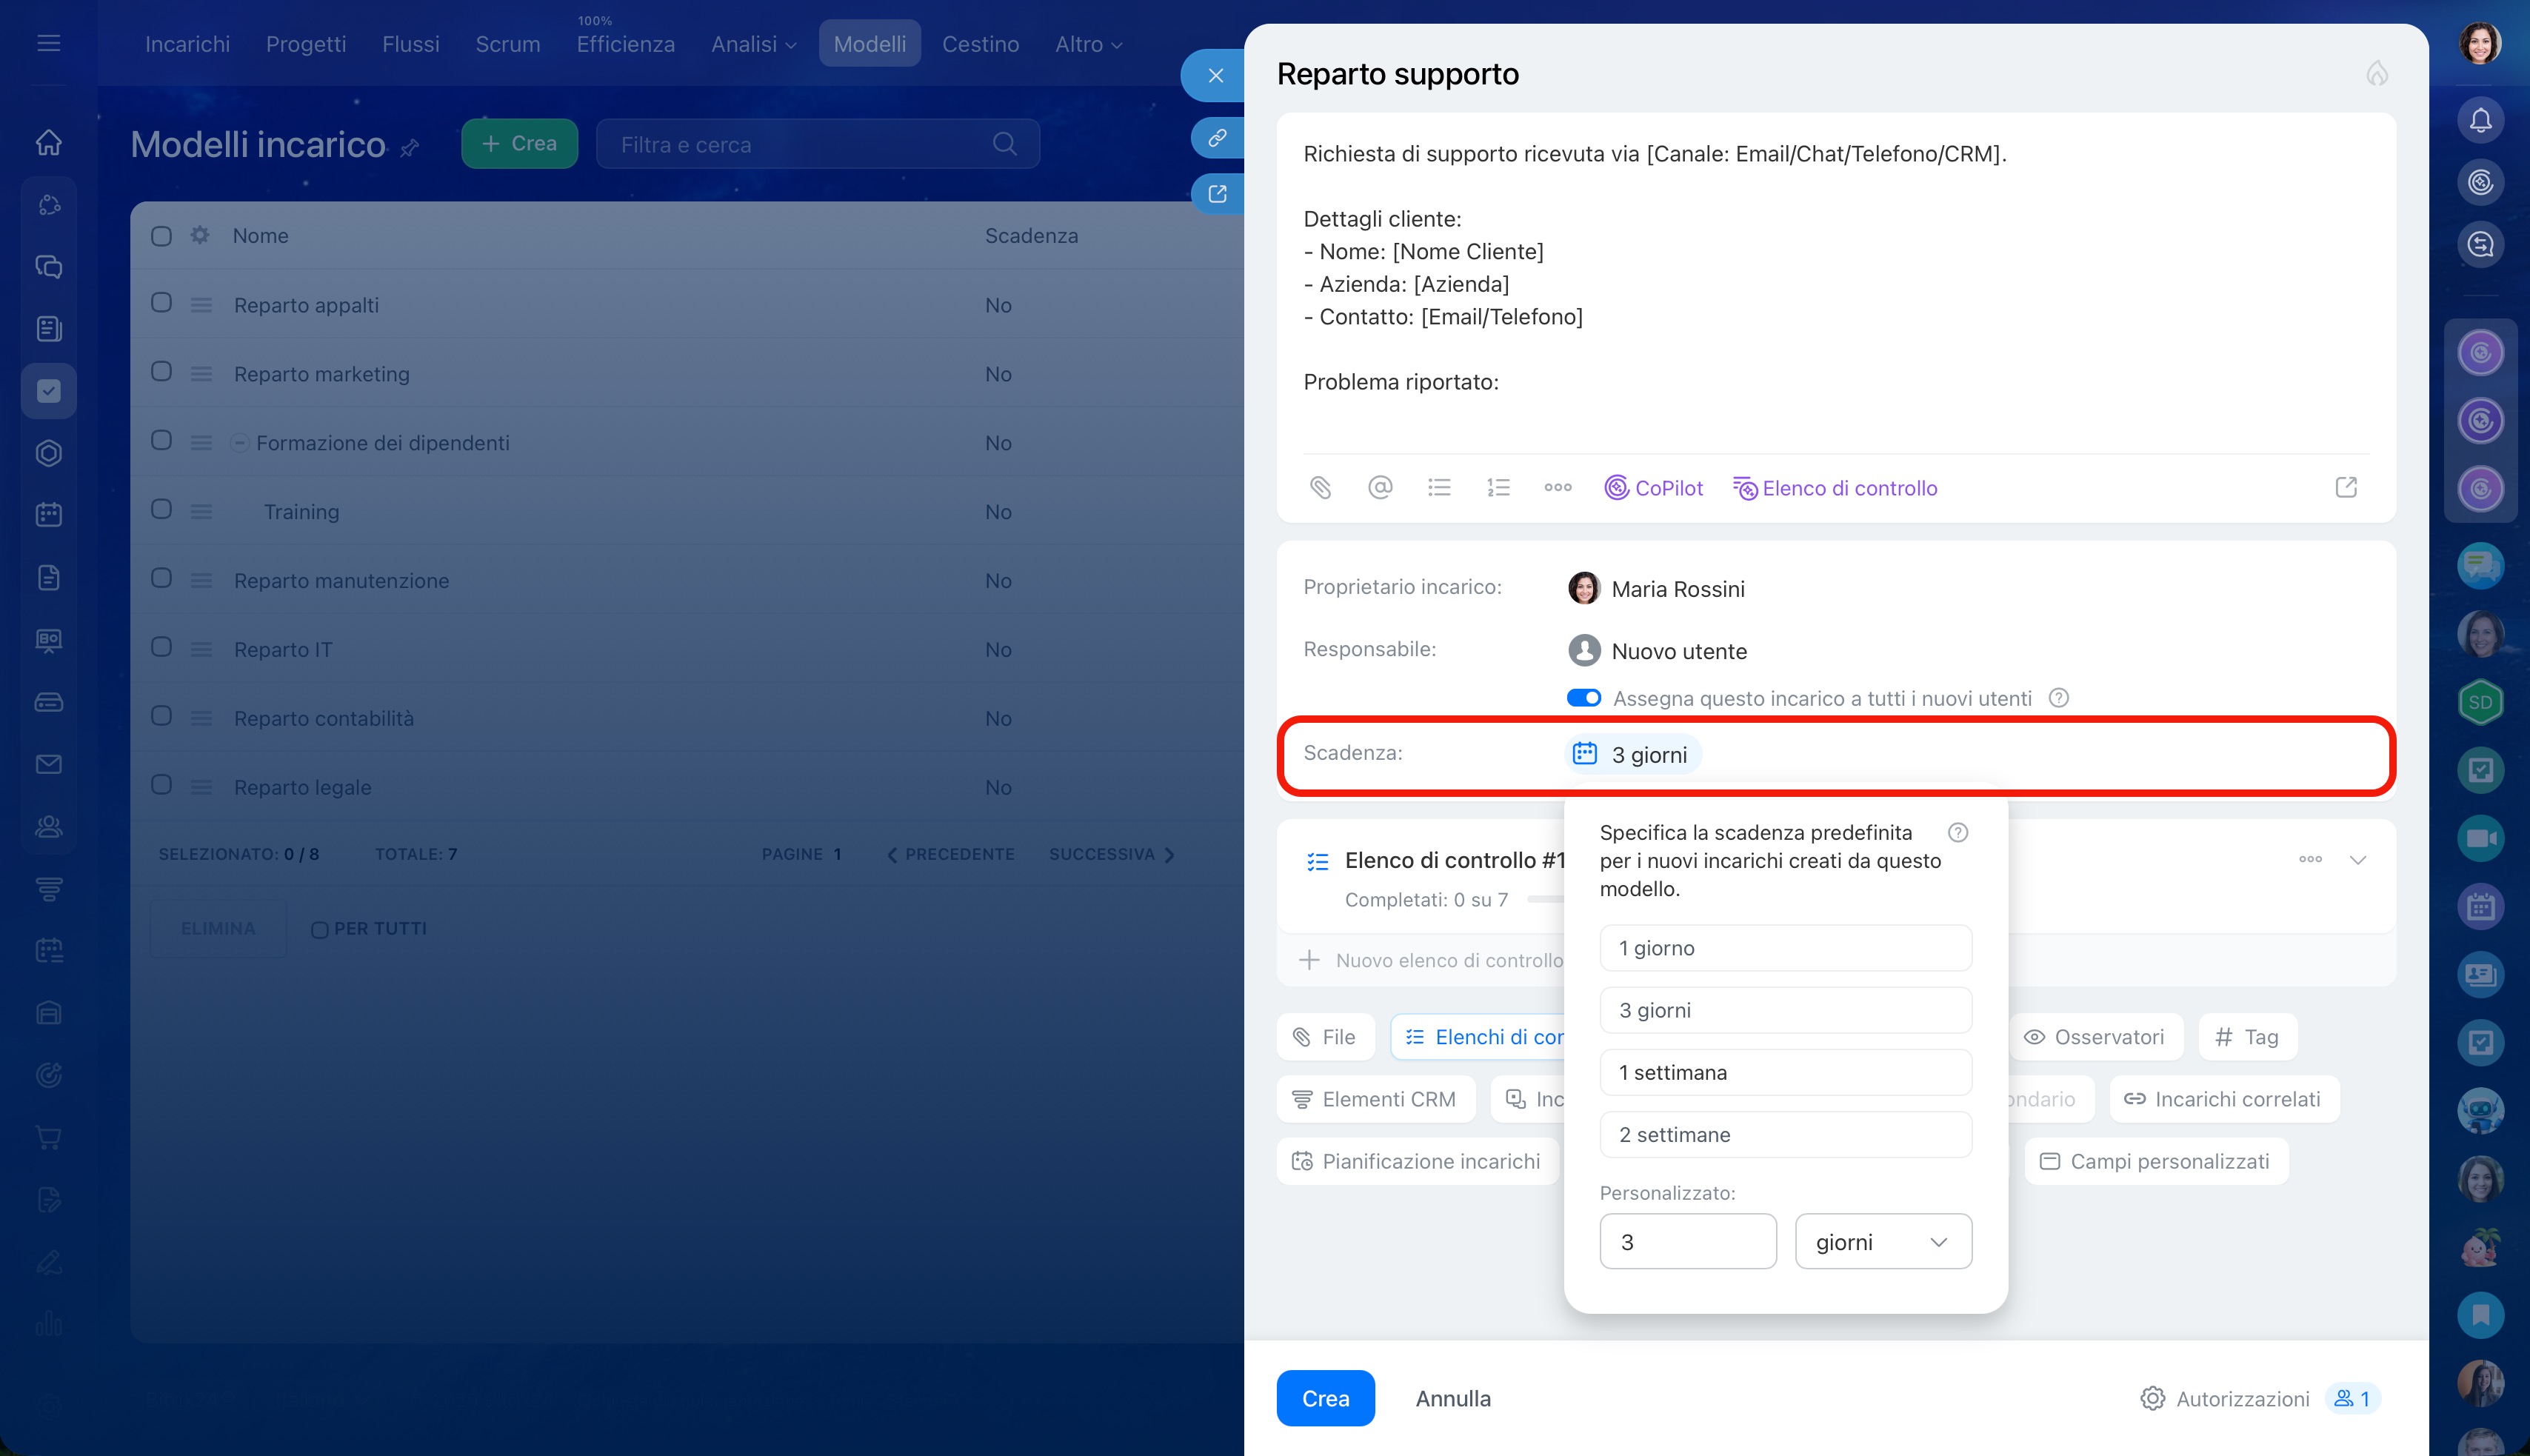2530x1456 pixels.
Task: Click the mention @ icon in editor
Action: point(1379,488)
